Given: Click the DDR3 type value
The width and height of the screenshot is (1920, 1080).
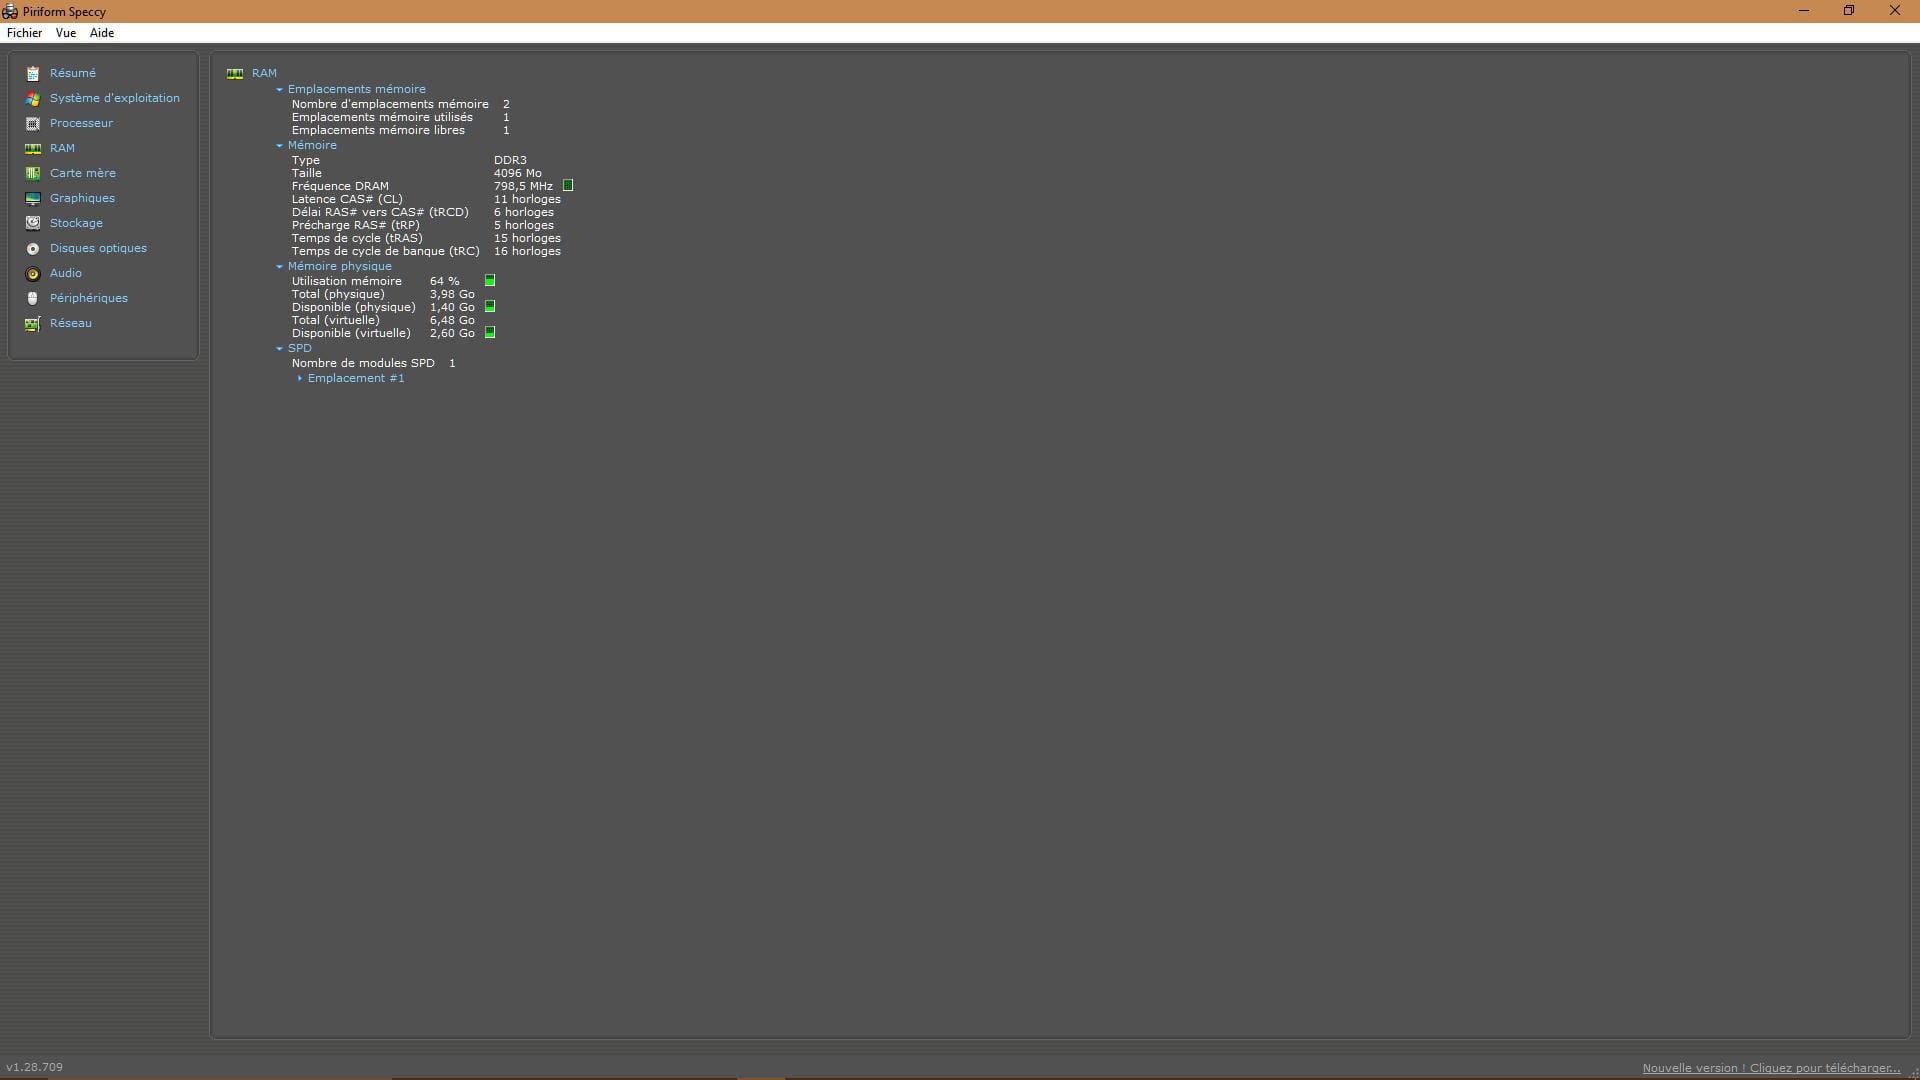Looking at the screenshot, I should [x=510, y=160].
